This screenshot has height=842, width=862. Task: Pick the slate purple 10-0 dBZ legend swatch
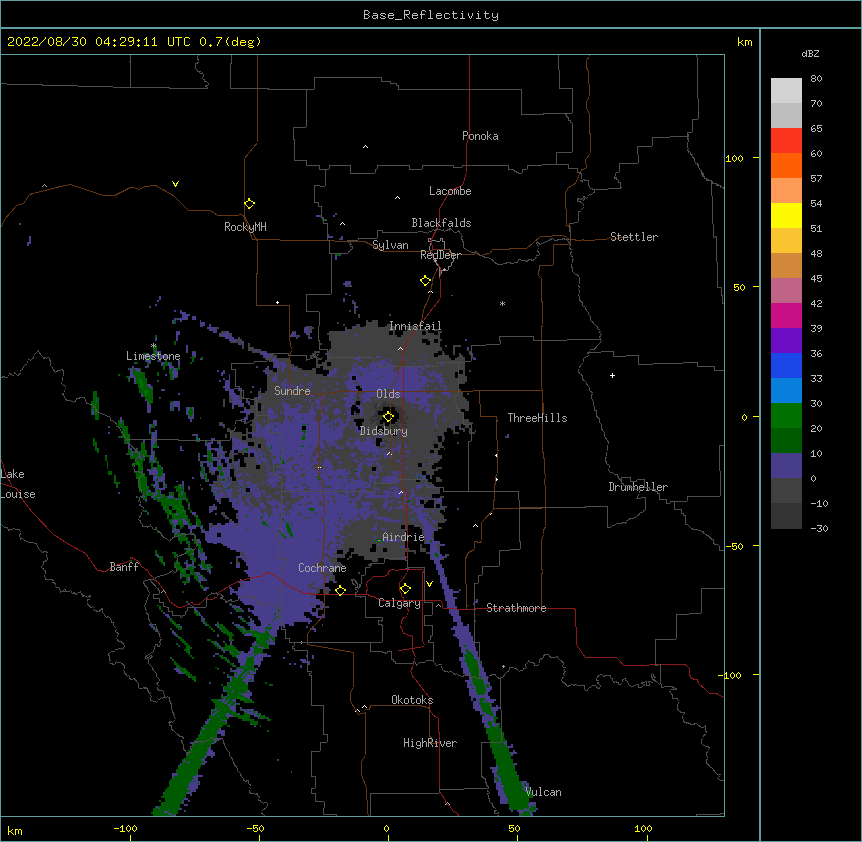click(x=786, y=466)
